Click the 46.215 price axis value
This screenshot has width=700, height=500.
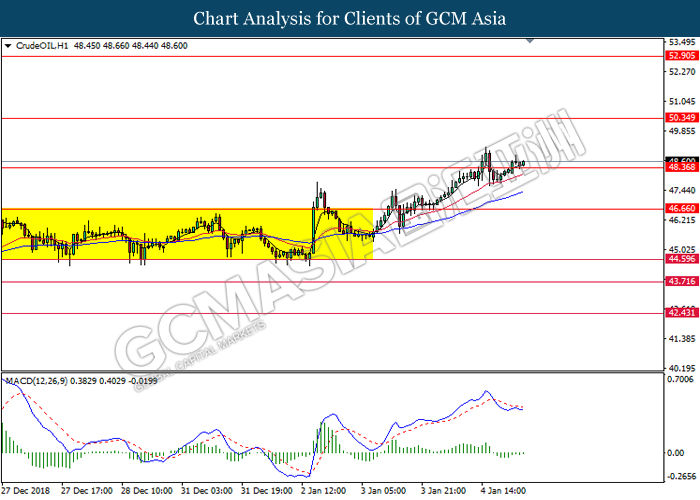682,220
